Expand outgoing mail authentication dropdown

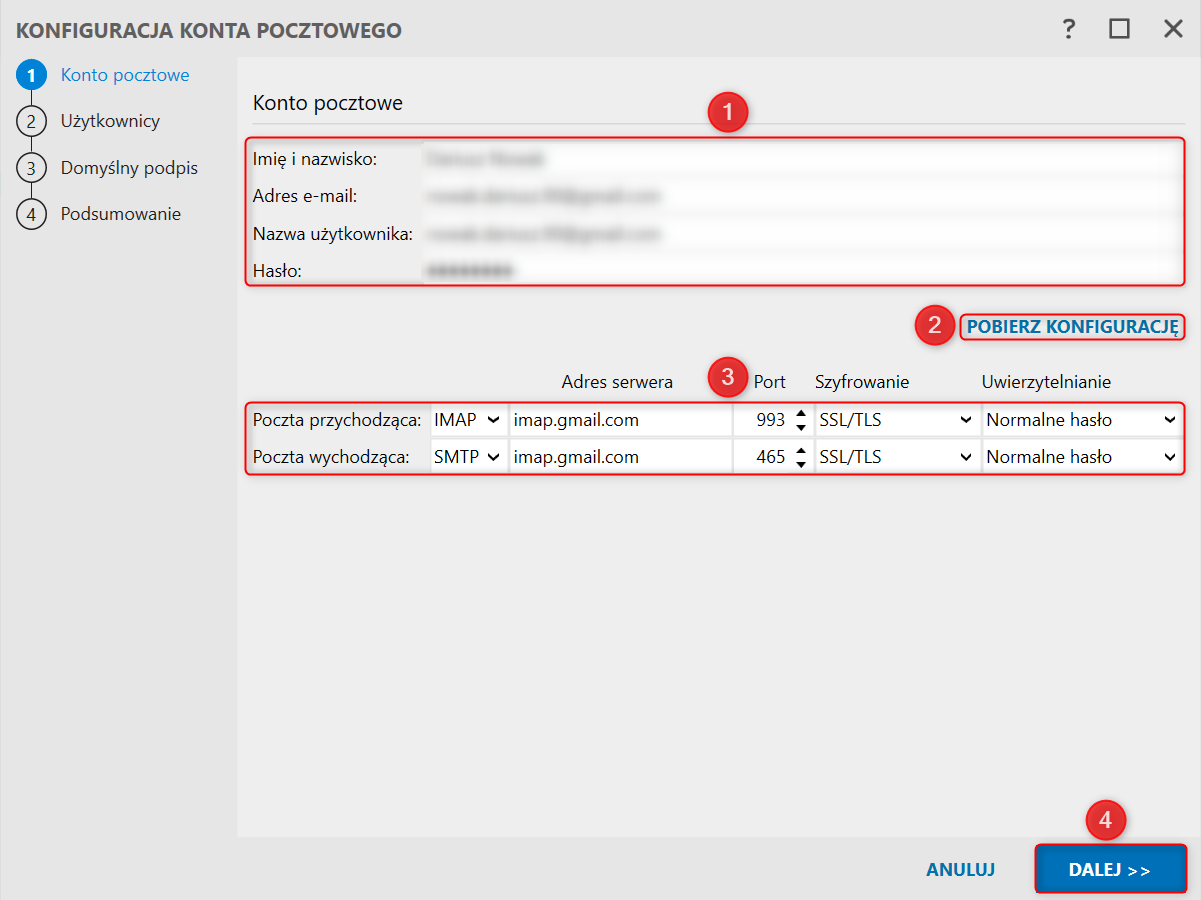[1081, 457]
